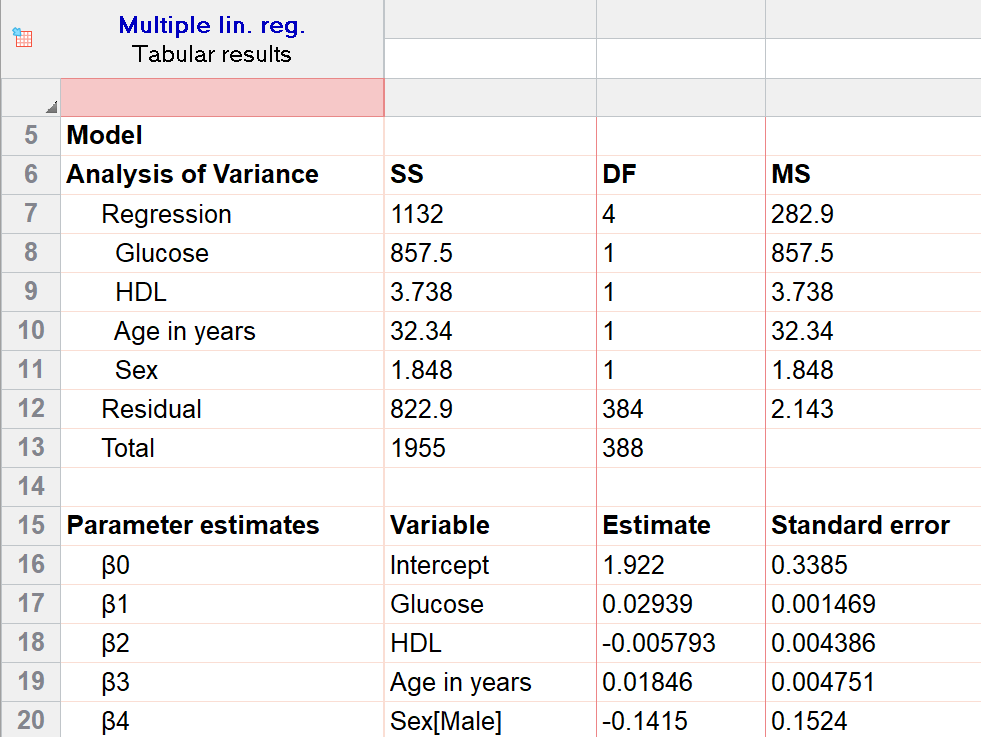This screenshot has height=737, width=981.
Task: Select the pink highlighted header cell
Action: pyautogui.click(x=222, y=98)
